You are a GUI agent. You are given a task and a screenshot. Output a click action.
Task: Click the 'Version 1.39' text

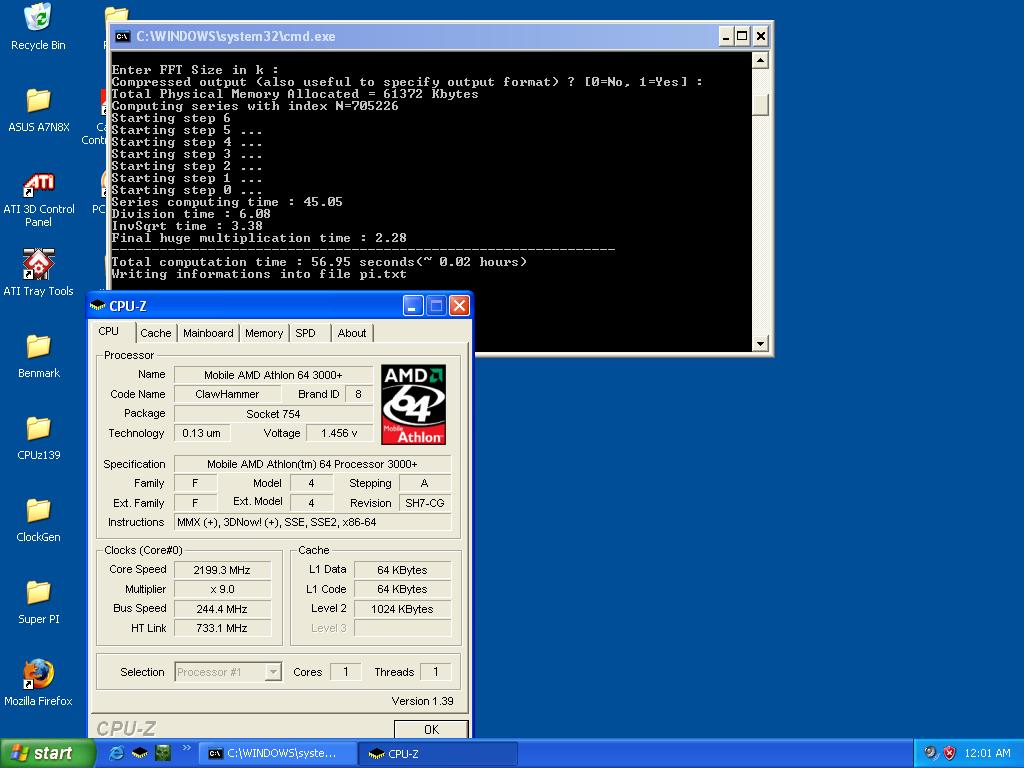[x=423, y=701]
